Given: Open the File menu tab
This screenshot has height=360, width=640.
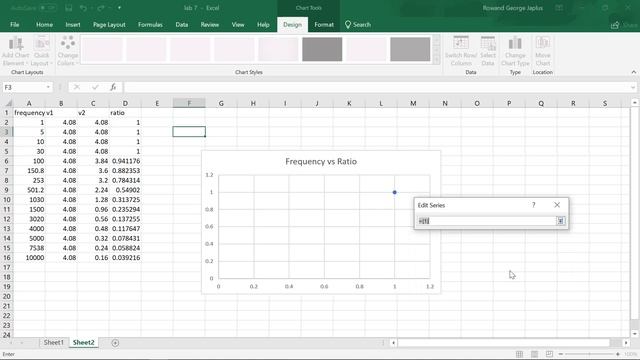Looking at the screenshot, I should (15, 24).
